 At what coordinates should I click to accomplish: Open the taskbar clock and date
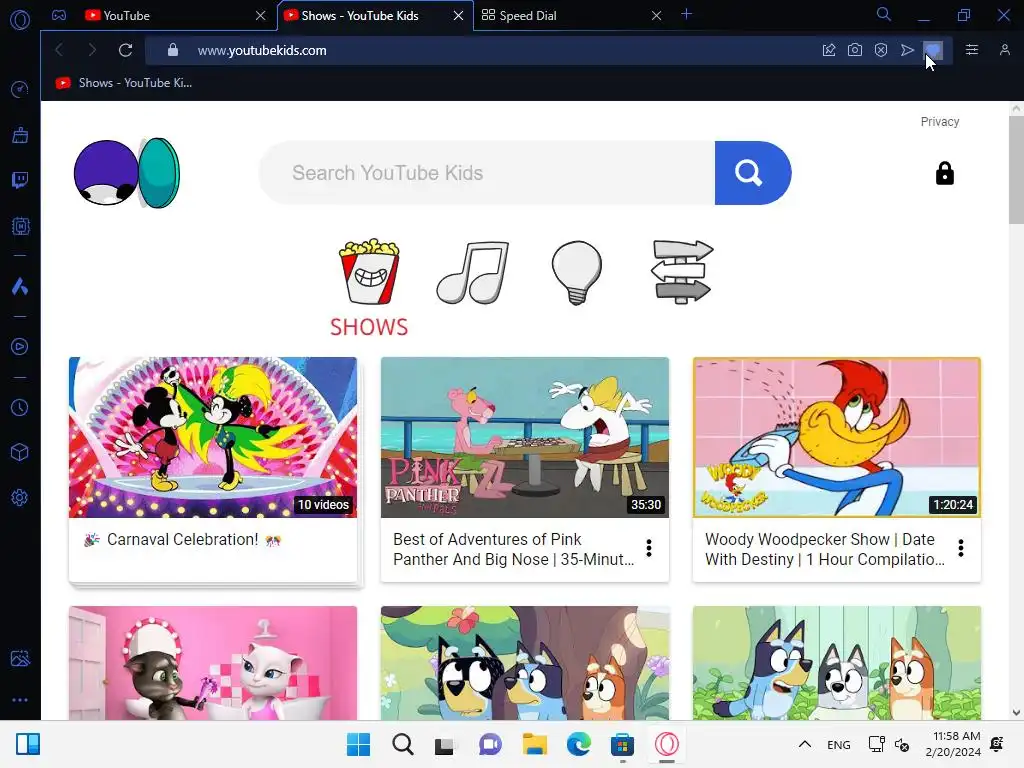pos(953,744)
